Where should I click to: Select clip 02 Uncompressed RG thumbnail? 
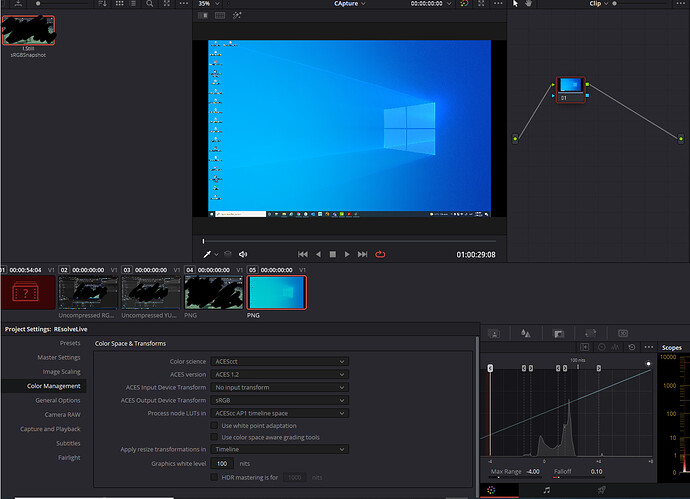point(88,292)
